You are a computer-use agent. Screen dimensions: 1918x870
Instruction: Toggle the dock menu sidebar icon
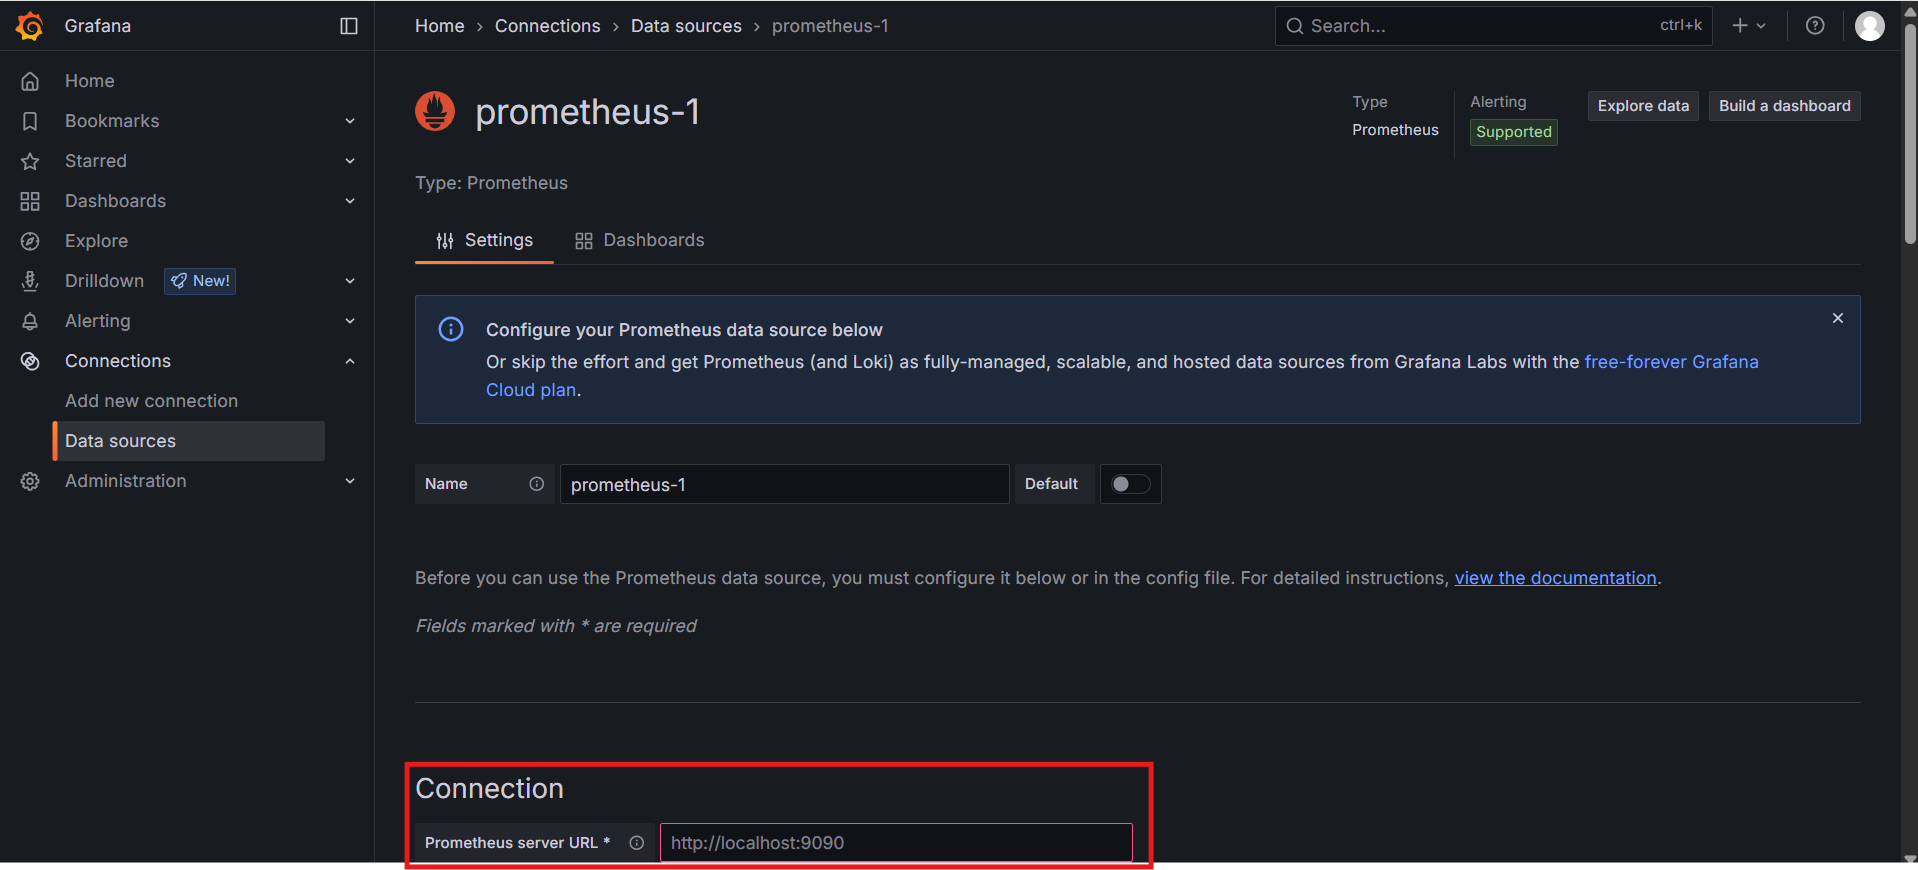pos(349,26)
